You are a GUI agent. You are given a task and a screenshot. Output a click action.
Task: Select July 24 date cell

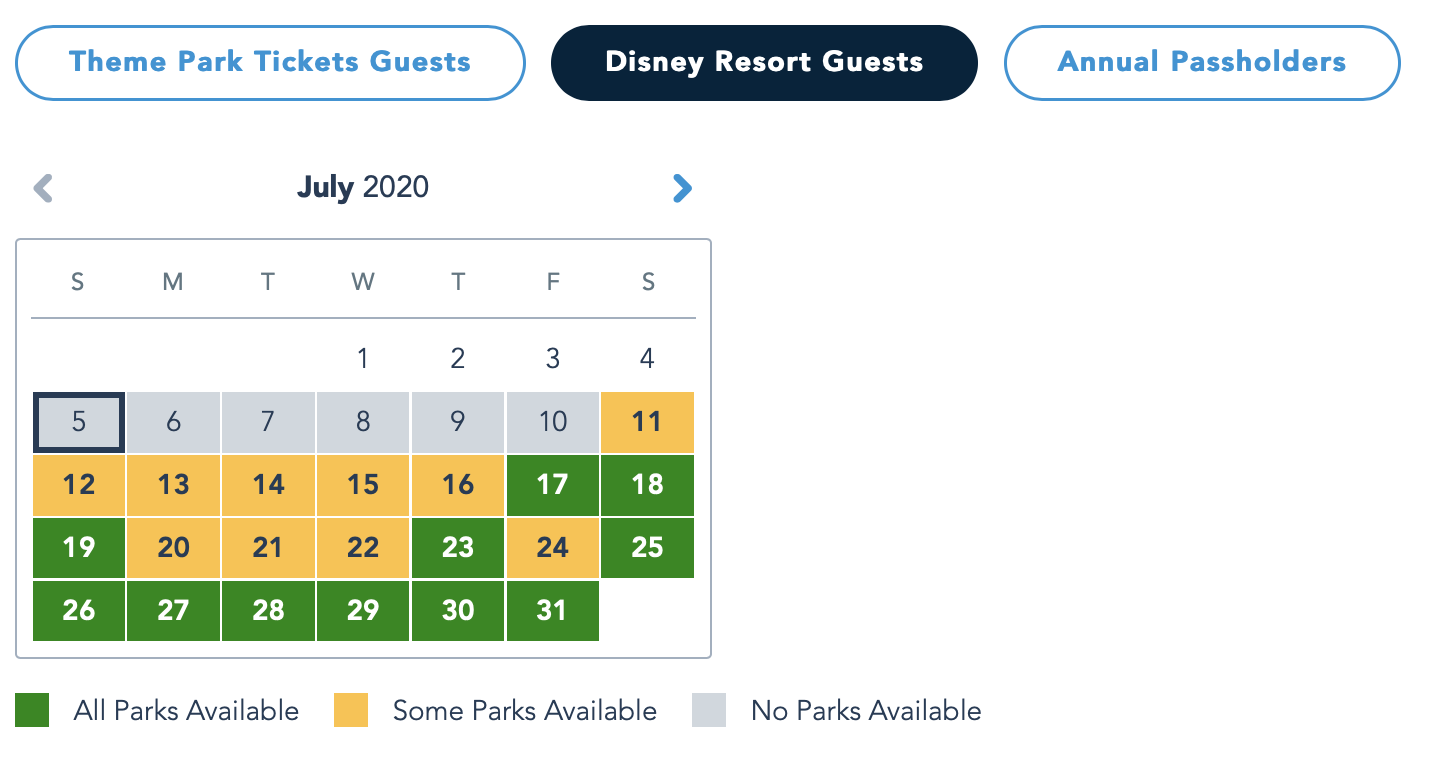tap(552, 547)
